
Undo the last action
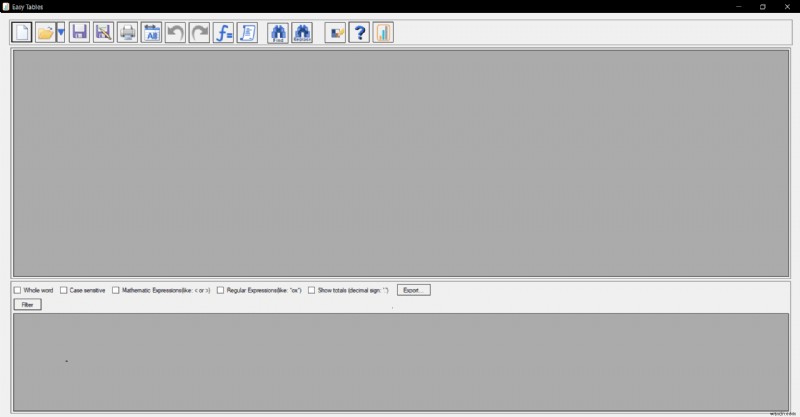pyautogui.click(x=176, y=33)
